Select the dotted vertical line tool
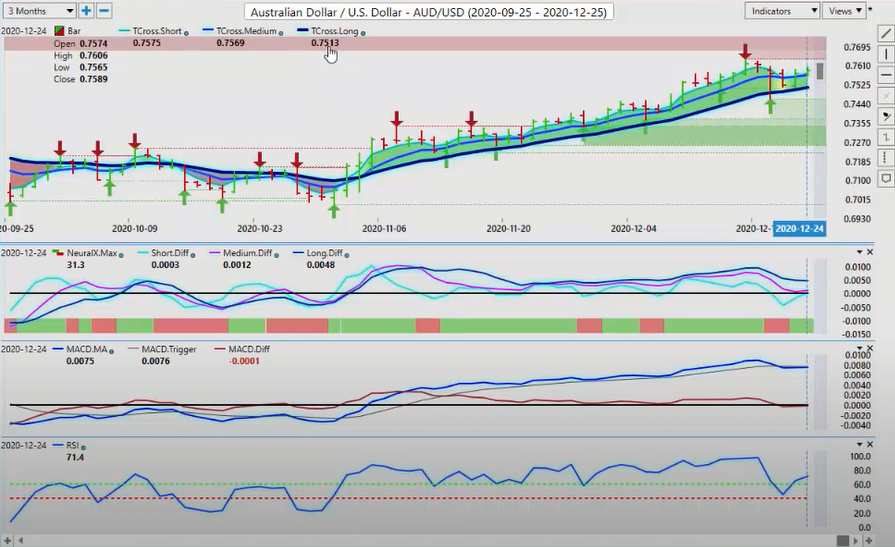Screen dimensions: 895x547 pos(886,158)
